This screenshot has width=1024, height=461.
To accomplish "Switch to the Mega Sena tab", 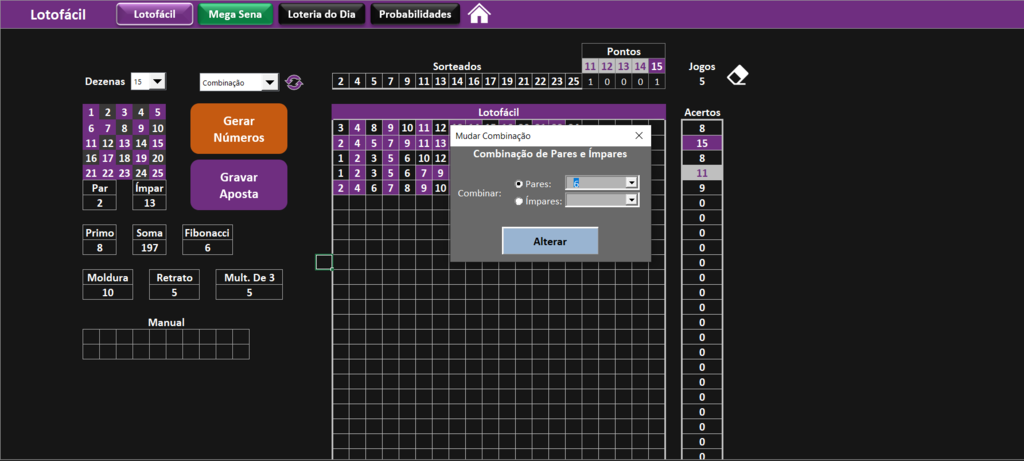I will [235, 14].
